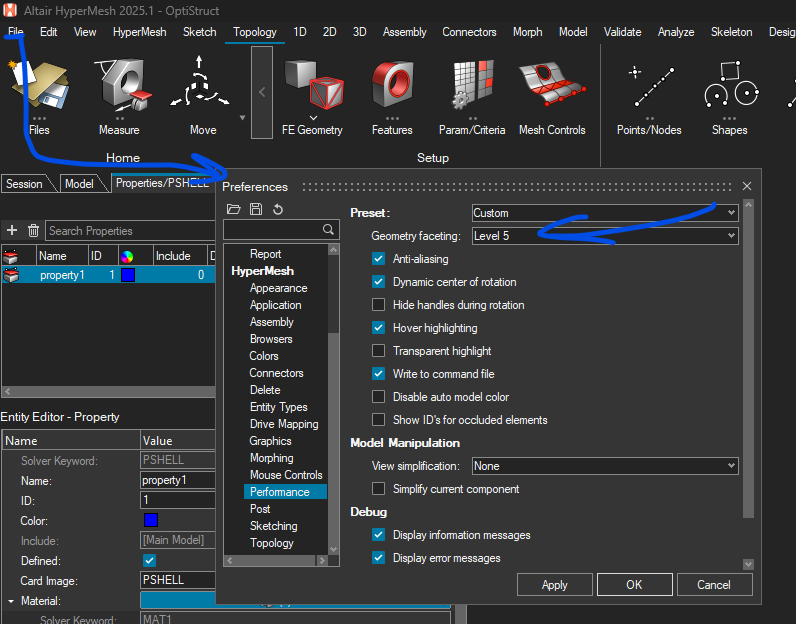This screenshot has height=624, width=796.
Task: Collapse the ribbon group with left chevron
Action: [262, 92]
